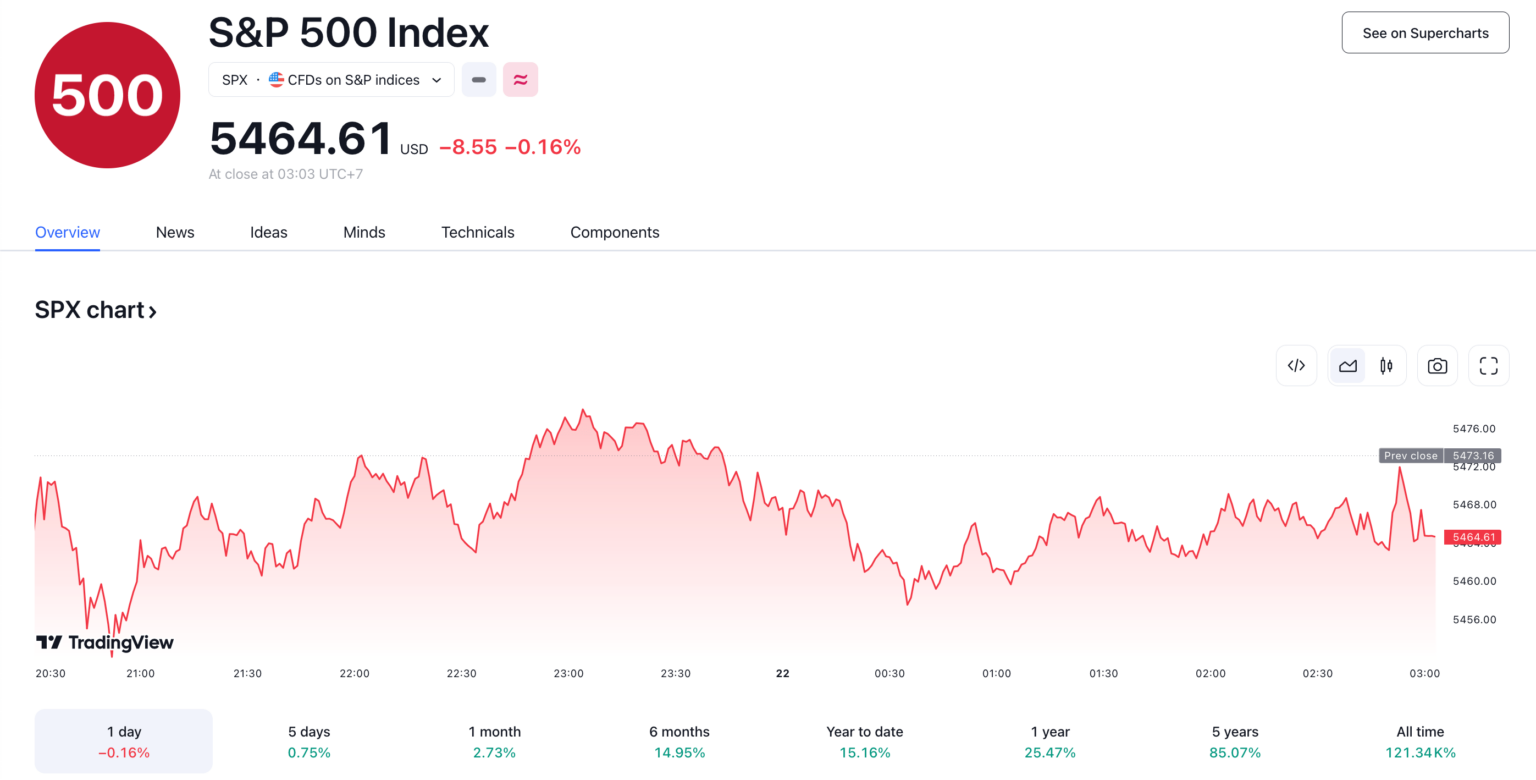Open the embed code widget icon

point(1296,365)
